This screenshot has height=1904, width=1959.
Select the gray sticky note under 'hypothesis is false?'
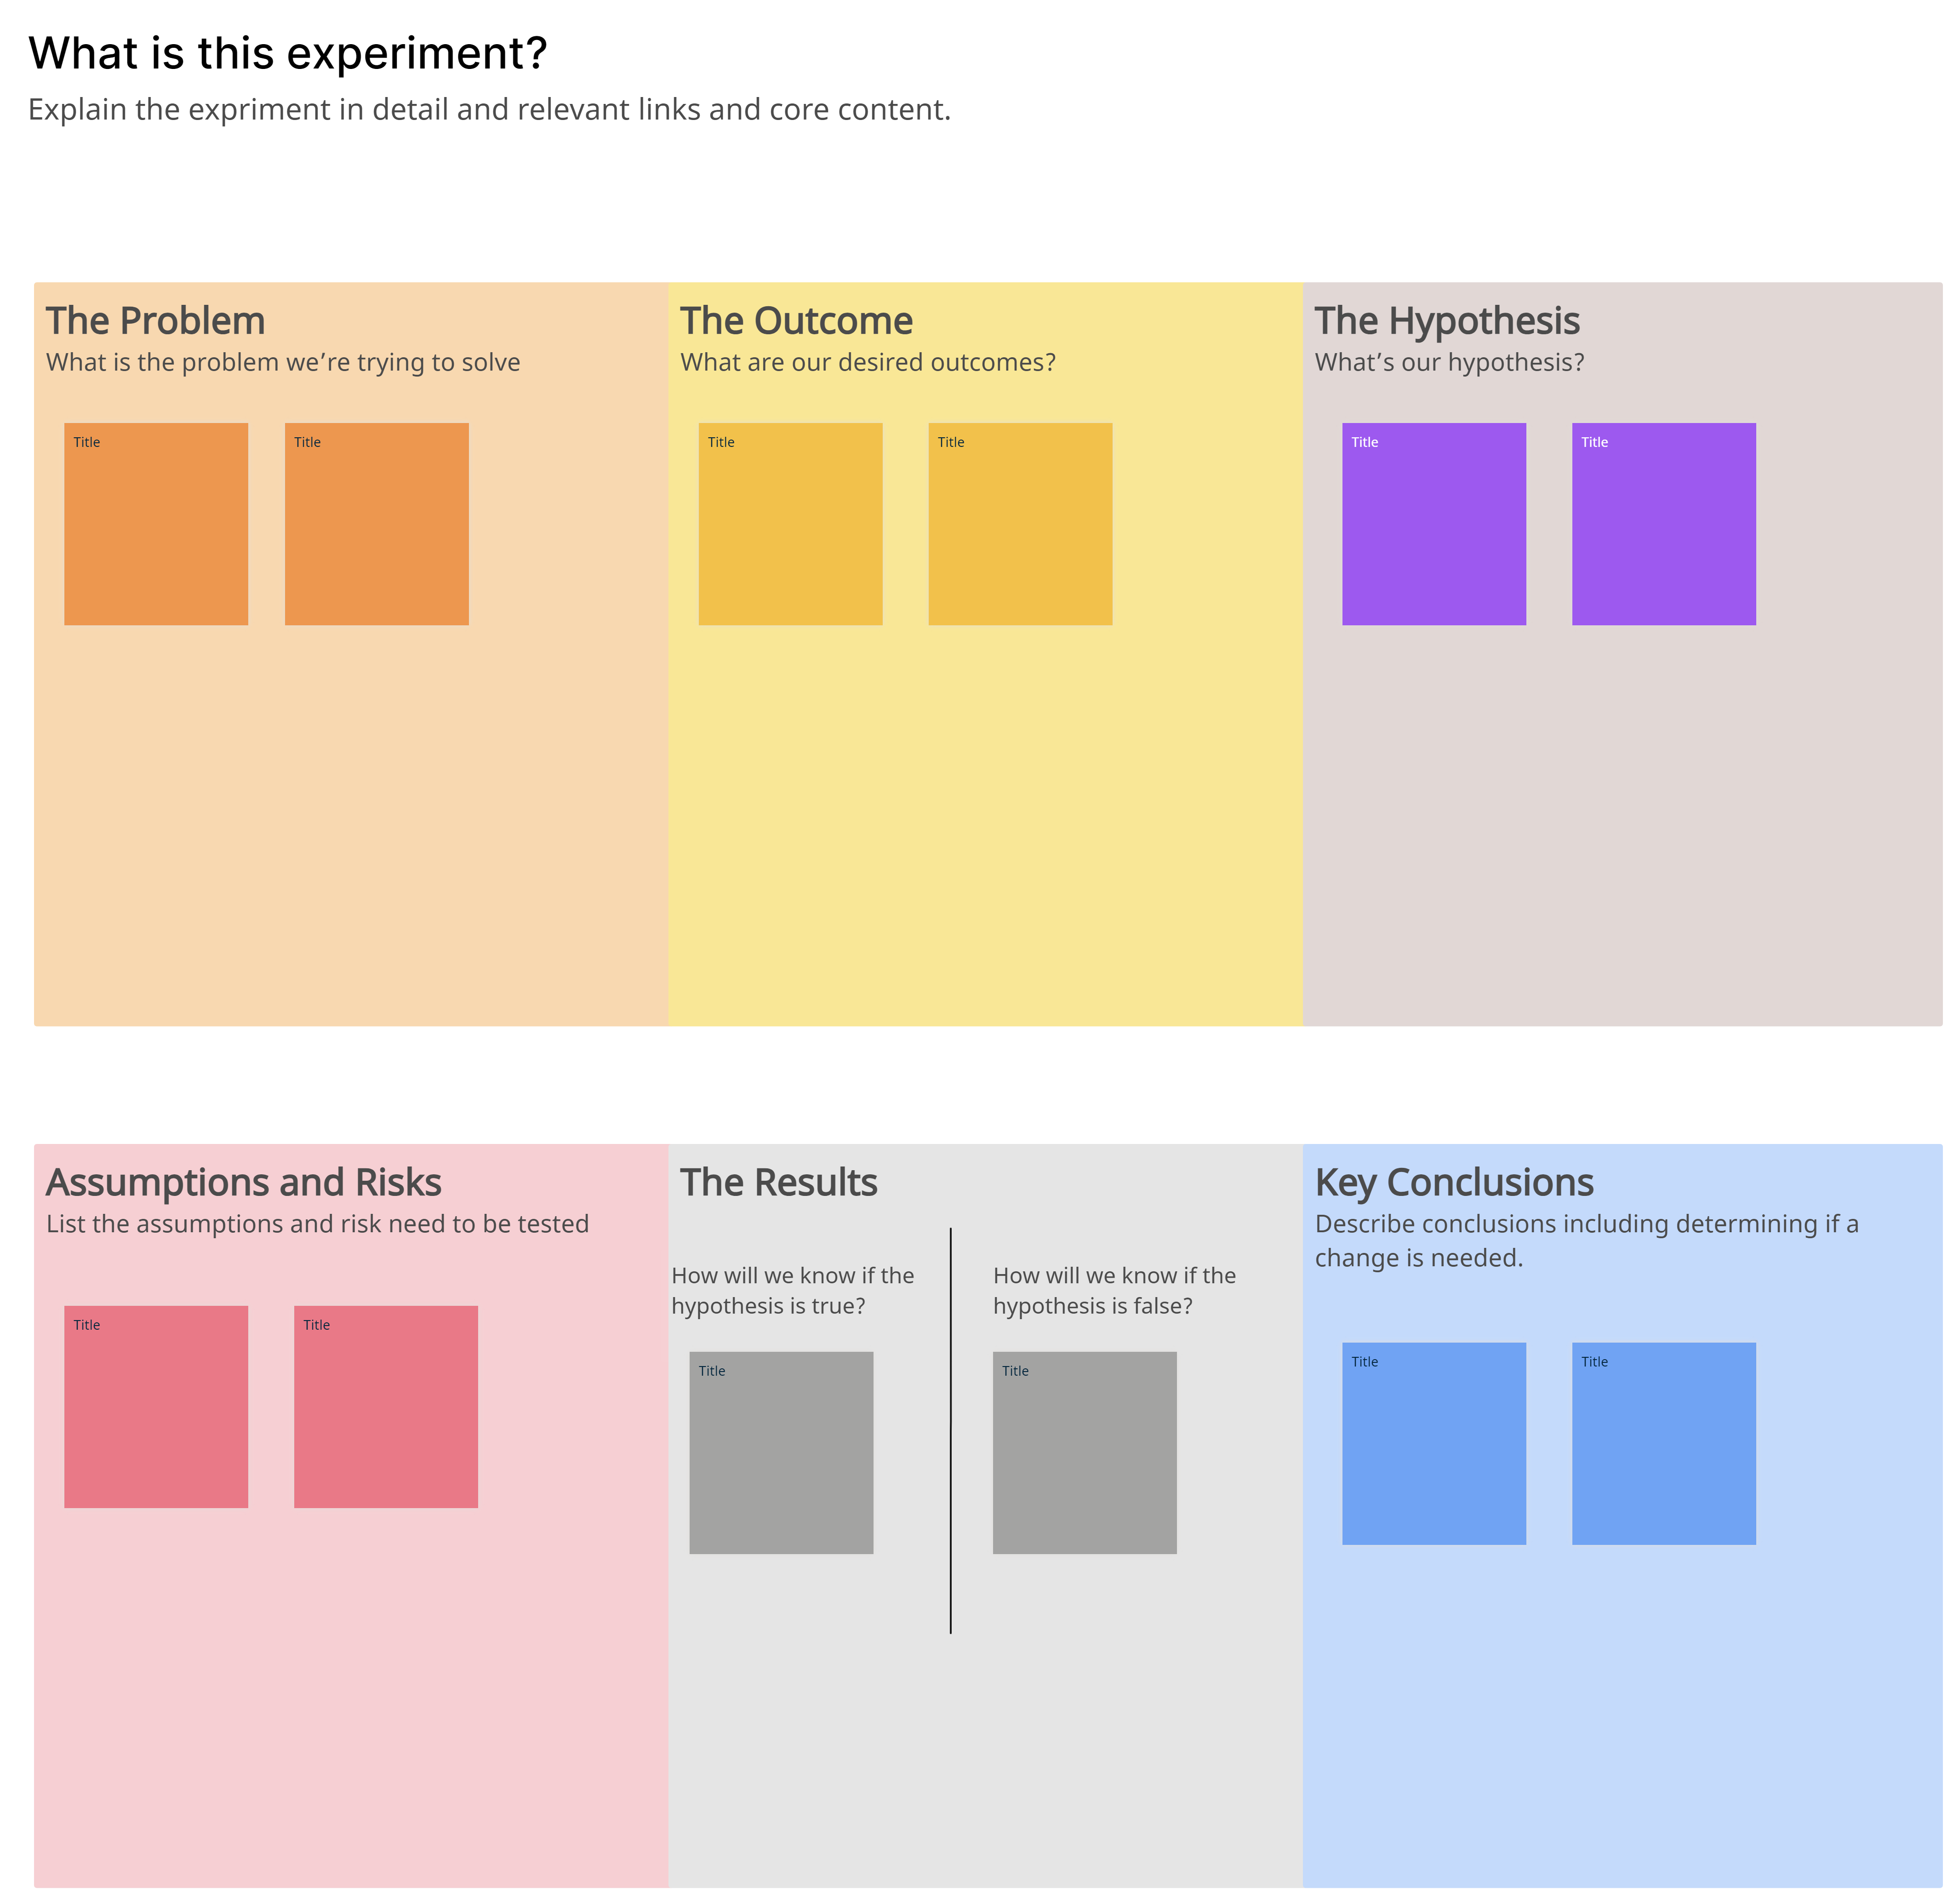[x=1084, y=1452]
